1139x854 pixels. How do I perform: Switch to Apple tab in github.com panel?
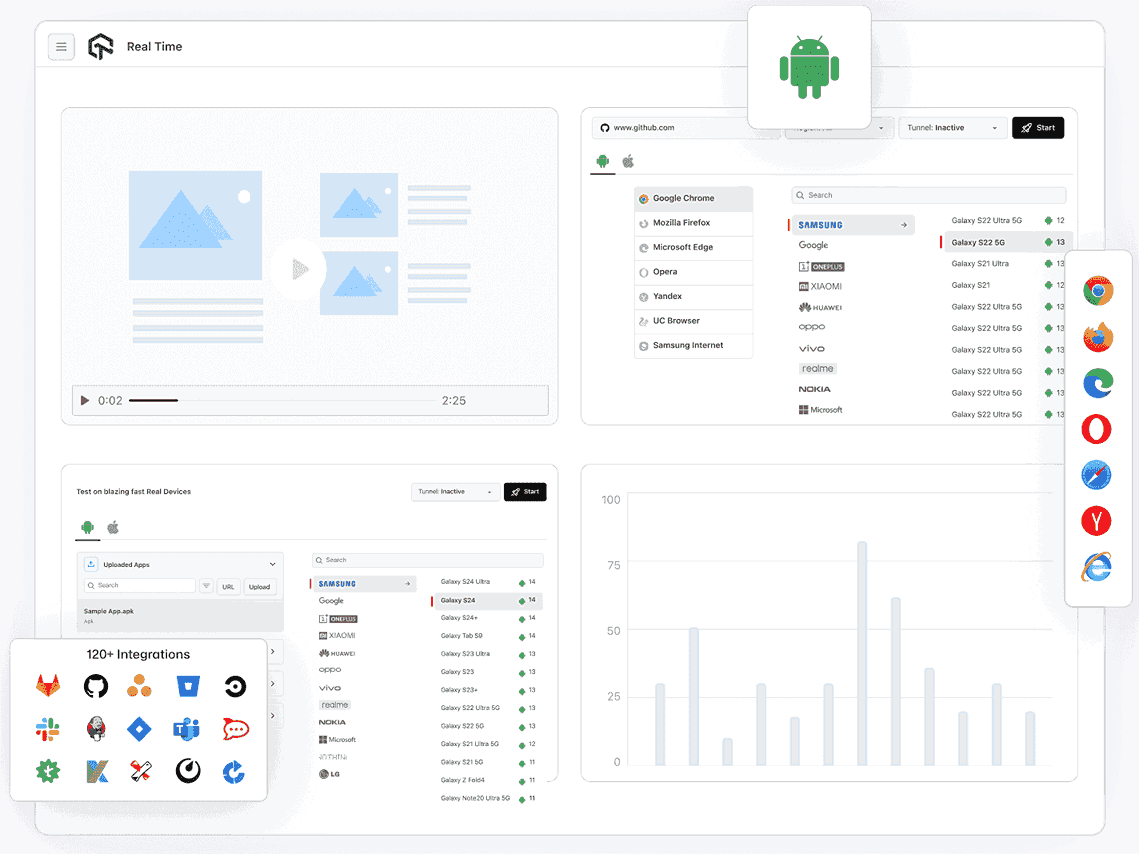pyautogui.click(x=628, y=161)
